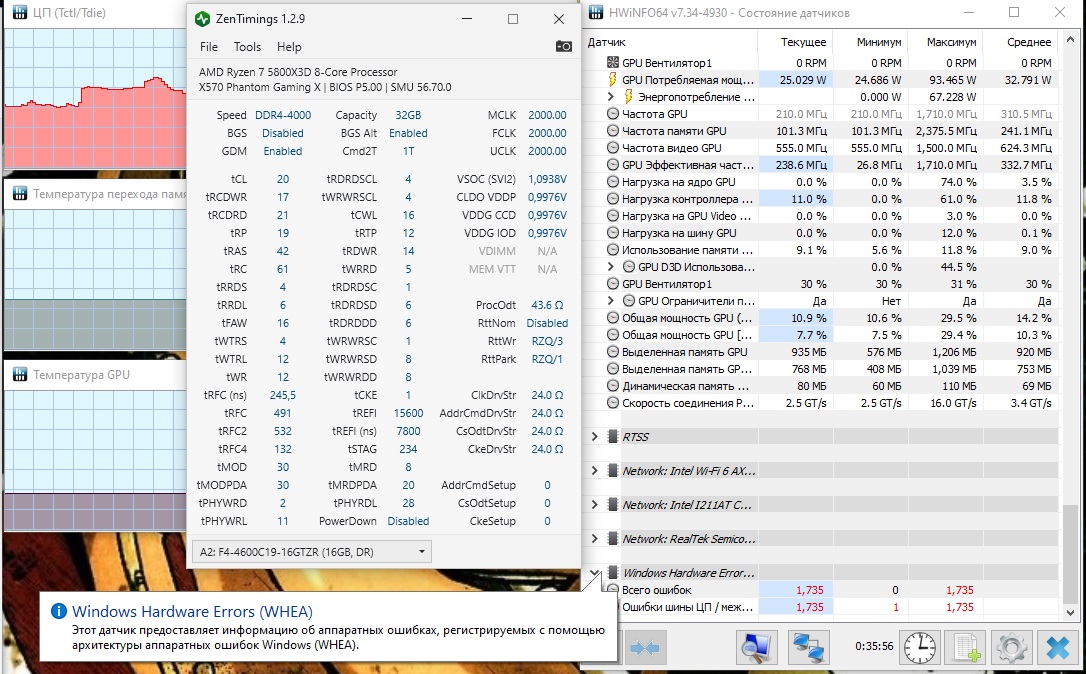Click graph icon of Температура GPU window
Image resolution: width=1086 pixels, height=674 pixels.
click(x=19, y=374)
